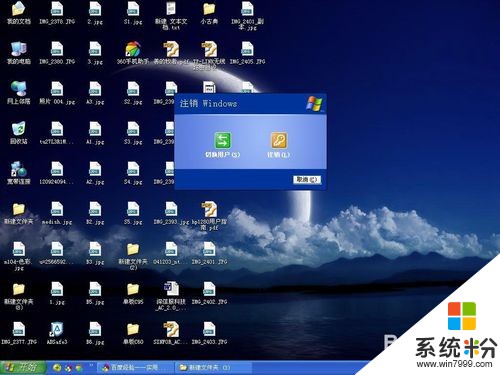Select the IMG_2380.JPG file icon
The image size is (500, 375).
click(x=57, y=49)
